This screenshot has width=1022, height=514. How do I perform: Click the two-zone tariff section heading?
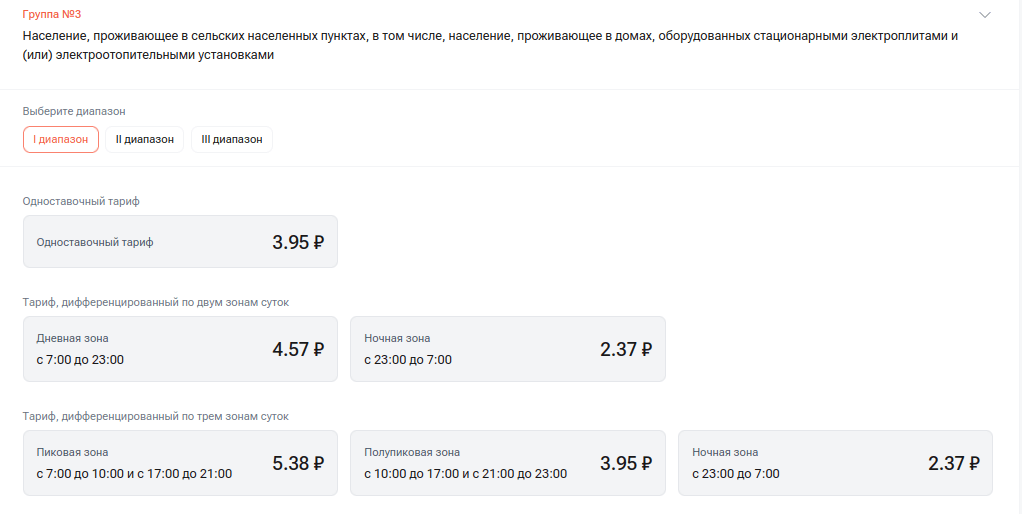[x=155, y=302]
